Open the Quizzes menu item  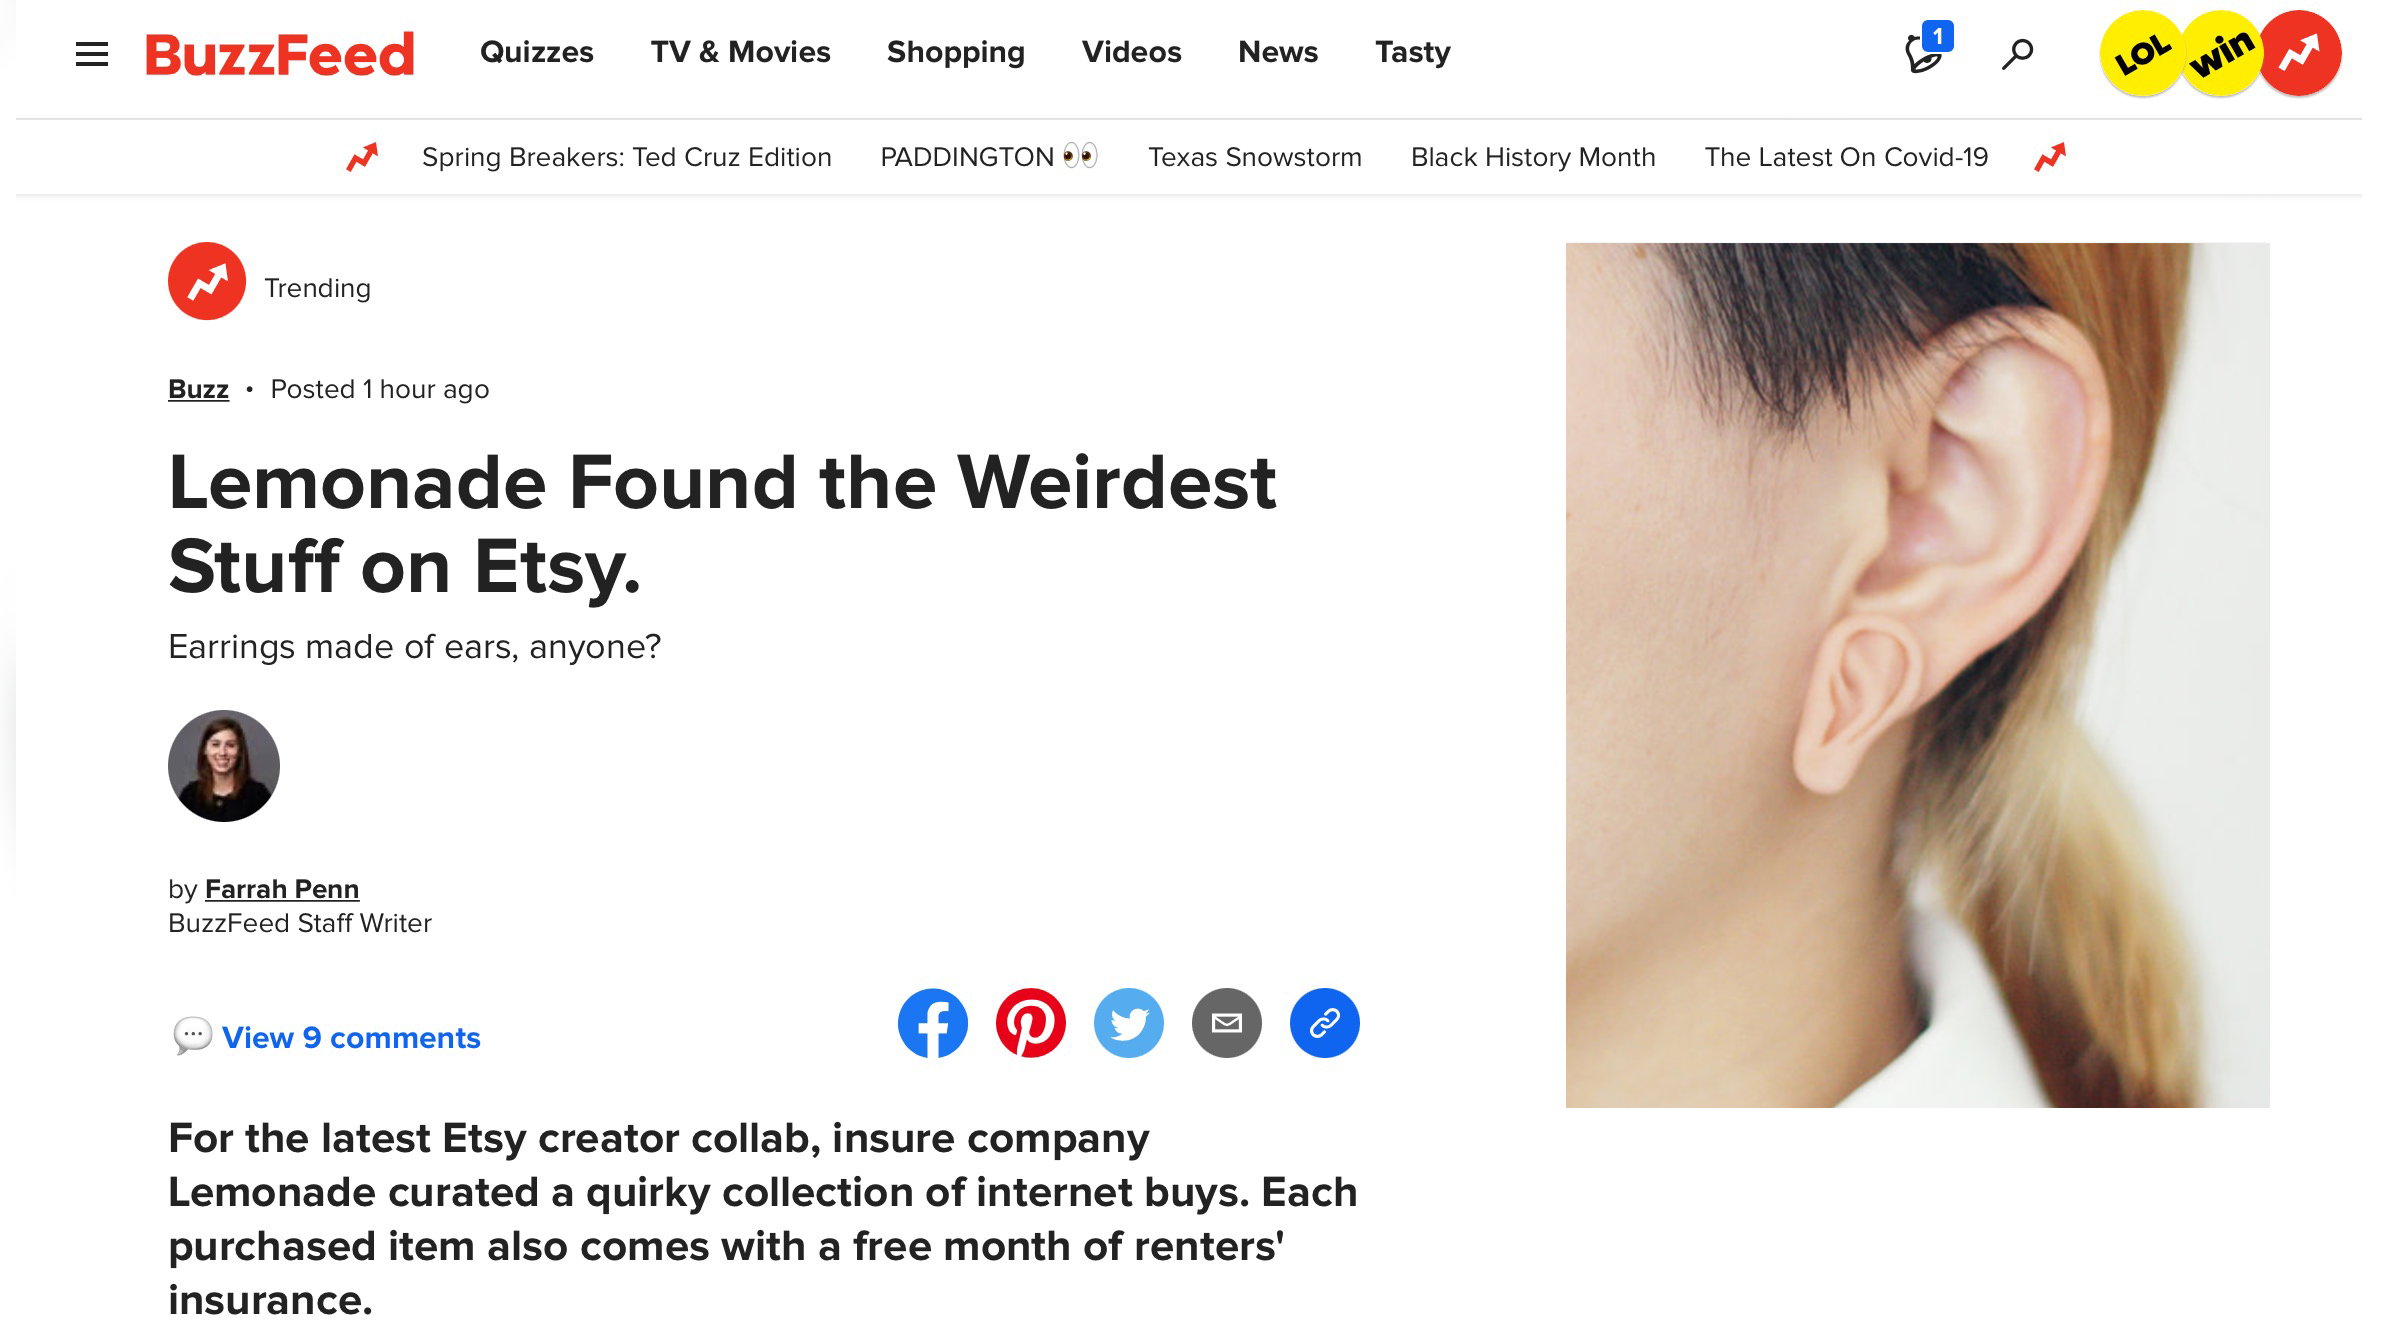click(536, 52)
